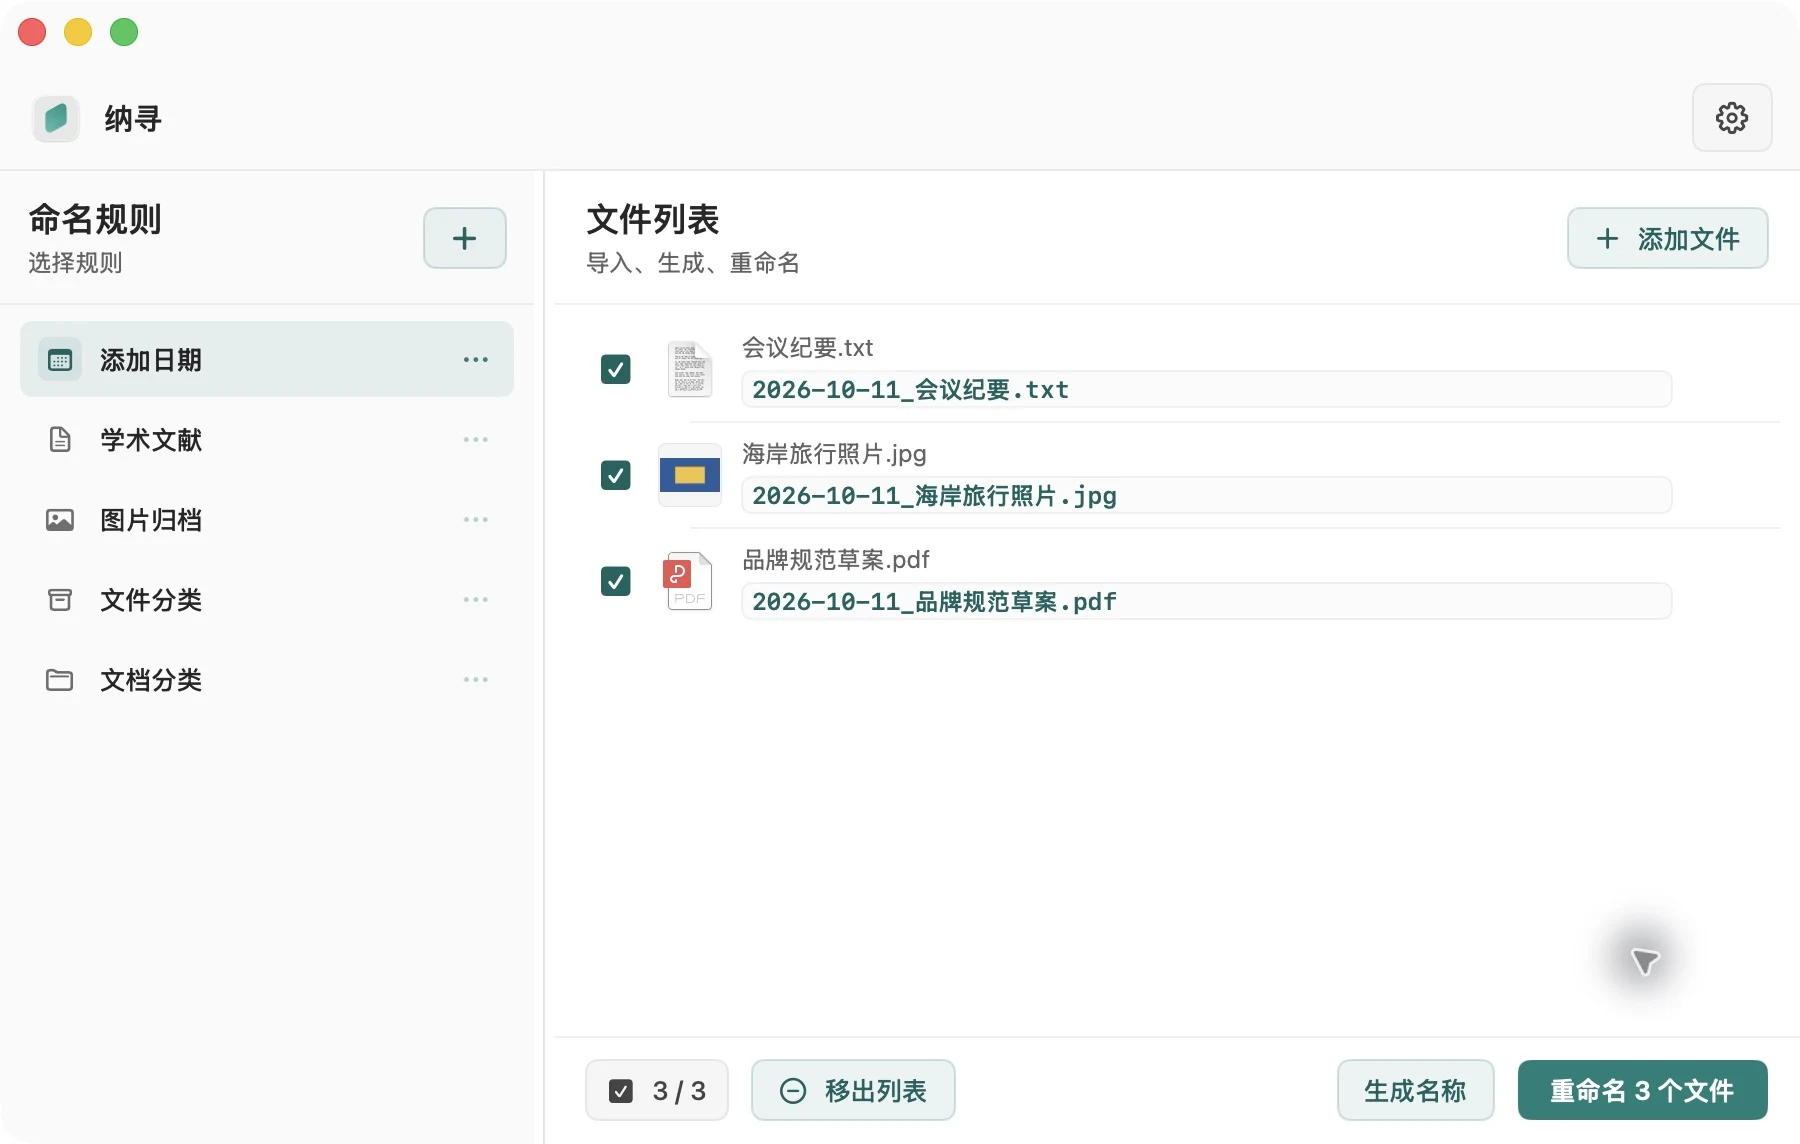1800x1144 pixels.
Task: Select the 文档分类 naming rule
Action: [267, 680]
